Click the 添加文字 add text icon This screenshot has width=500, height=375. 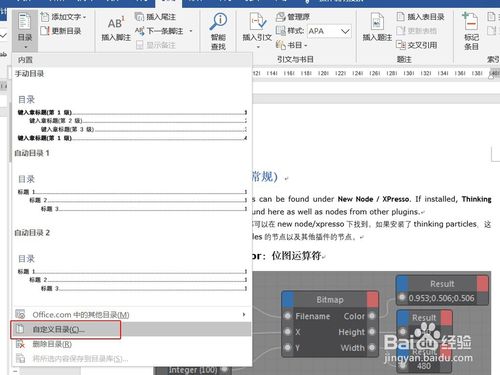pyautogui.click(x=45, y=17)
